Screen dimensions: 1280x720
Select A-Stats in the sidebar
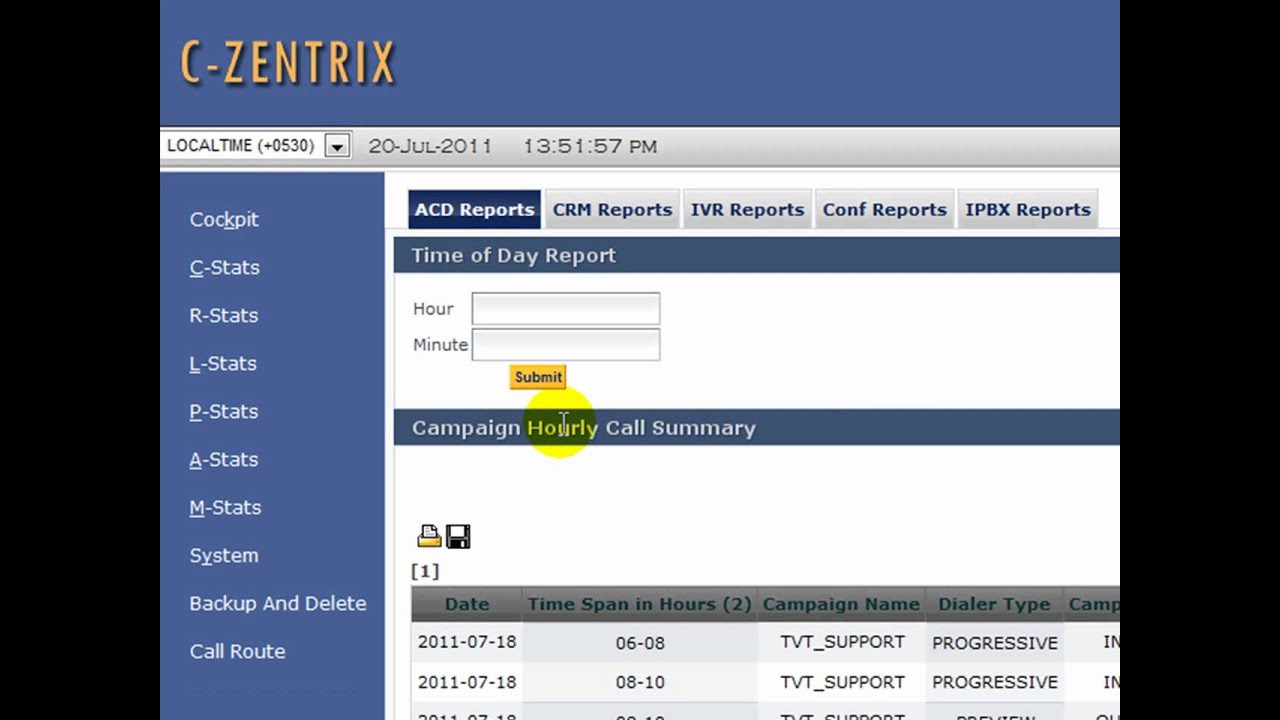tap(223, 459)
